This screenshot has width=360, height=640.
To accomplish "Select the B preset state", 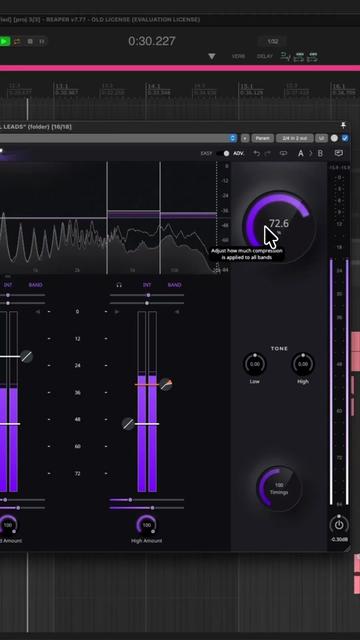I will tap(320, 153).
